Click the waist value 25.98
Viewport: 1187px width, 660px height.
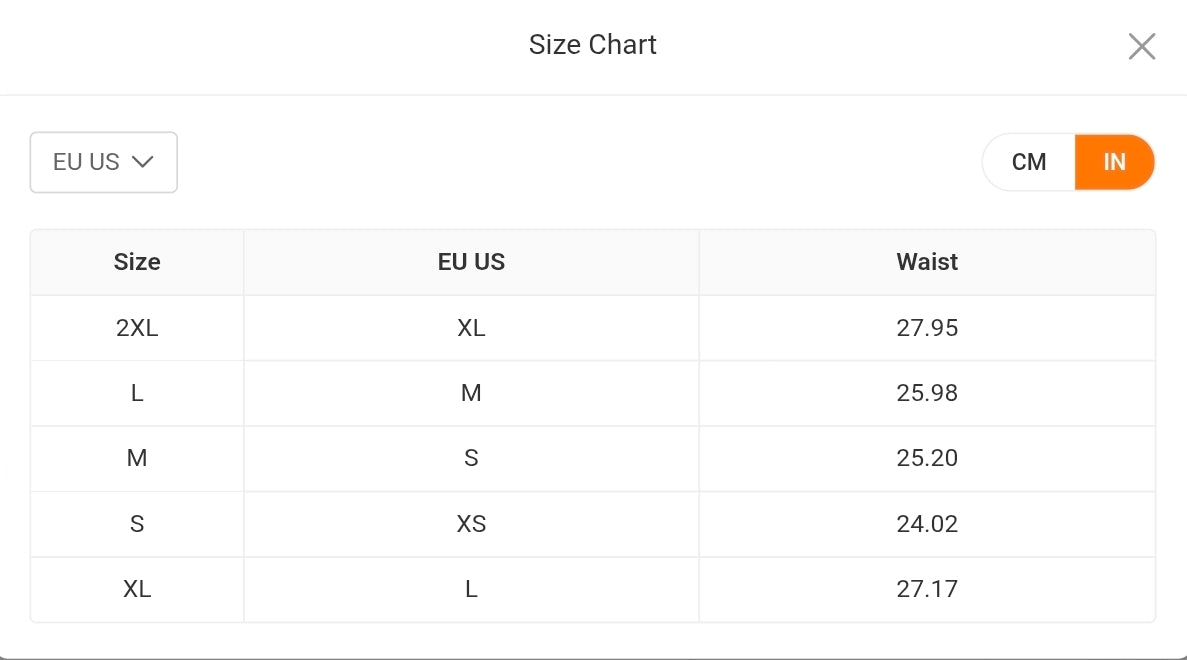927,393
